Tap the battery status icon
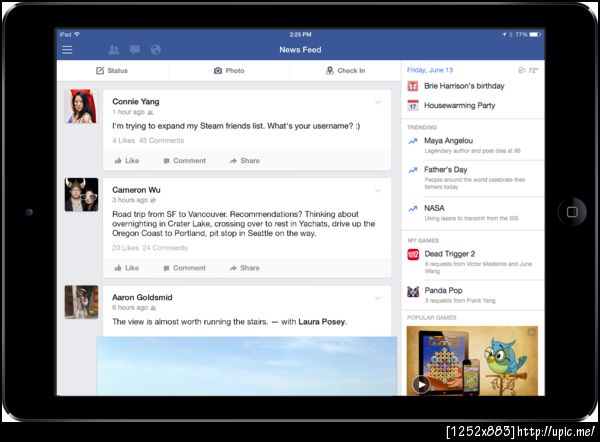The image size is (600, 442). (x=535, y=34)
